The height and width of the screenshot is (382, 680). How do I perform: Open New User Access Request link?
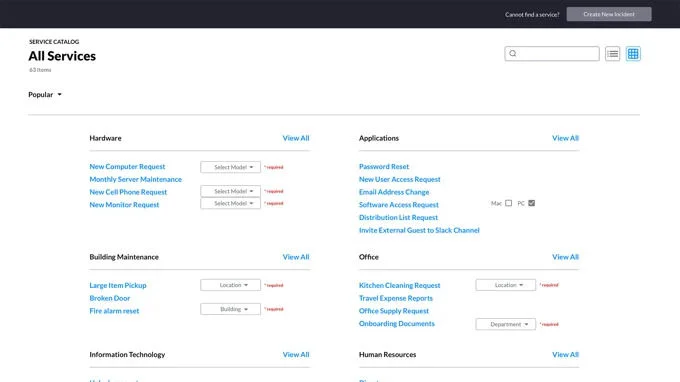click(399, 179)
